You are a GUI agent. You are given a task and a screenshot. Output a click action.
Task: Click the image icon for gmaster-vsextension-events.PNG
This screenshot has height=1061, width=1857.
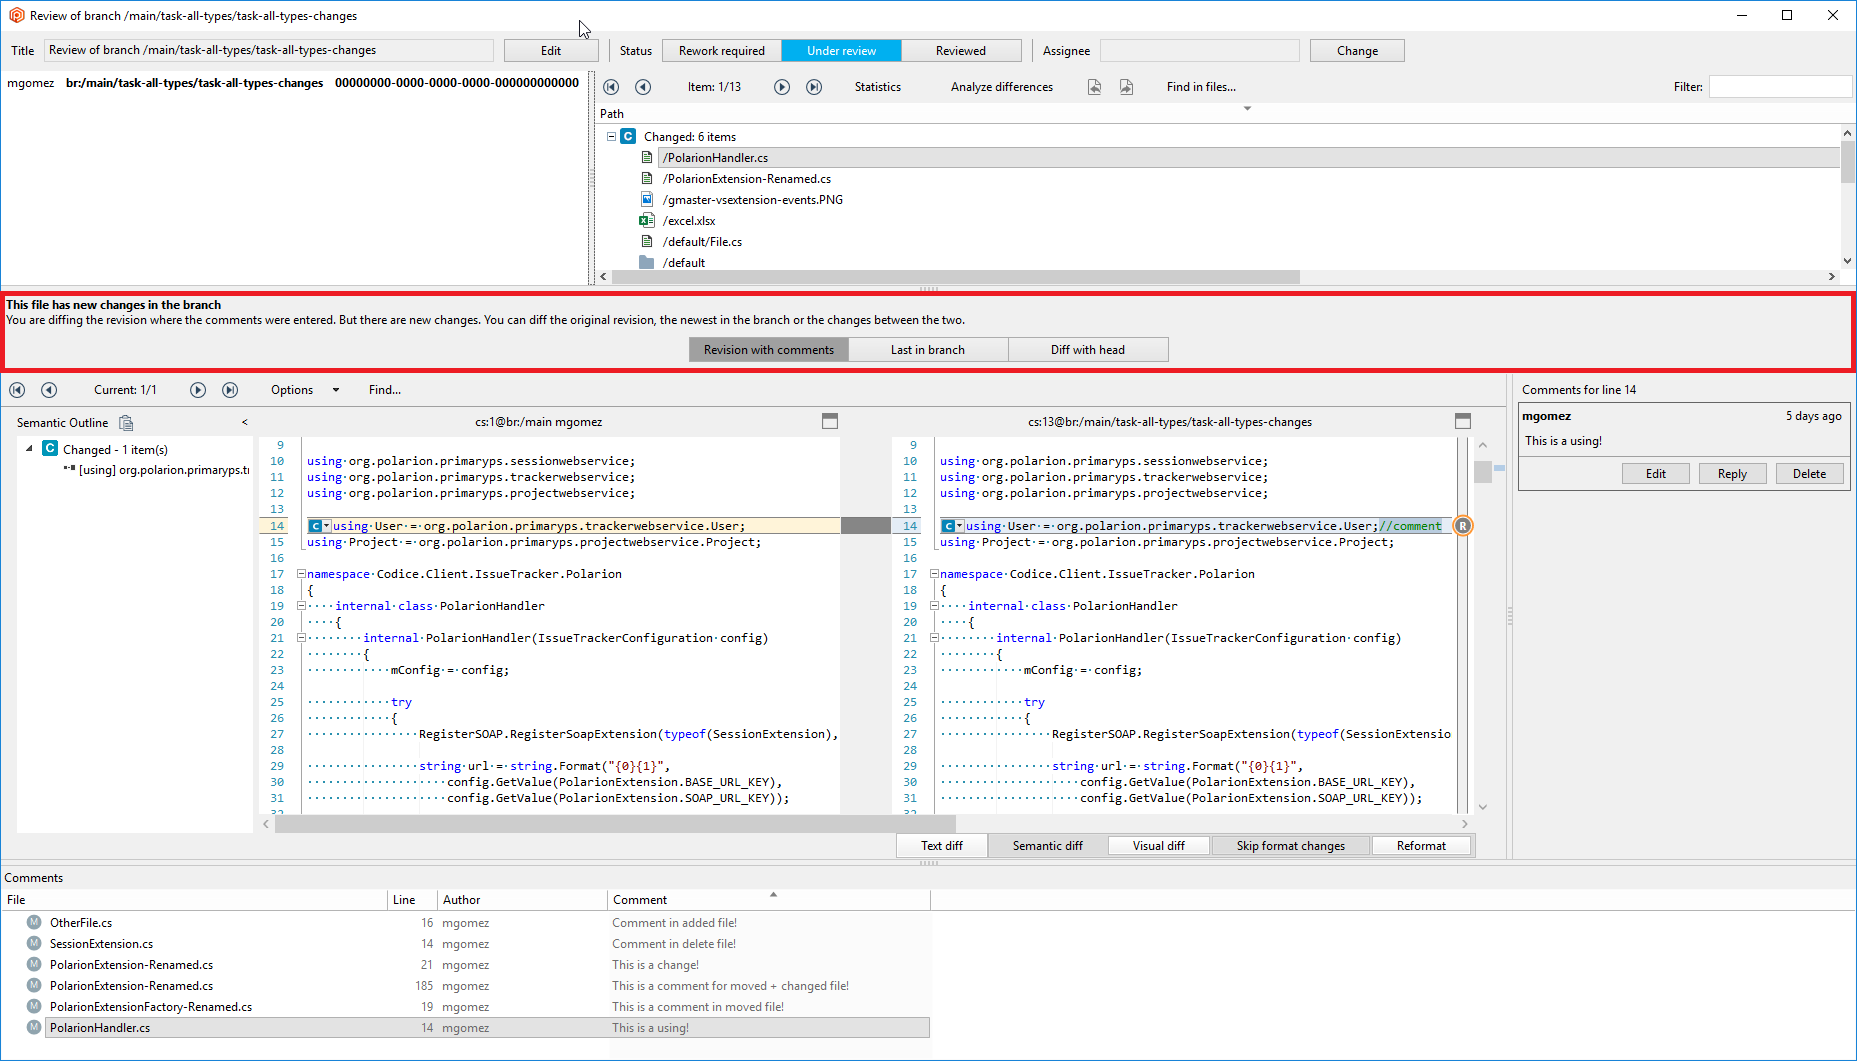(647, 199)
